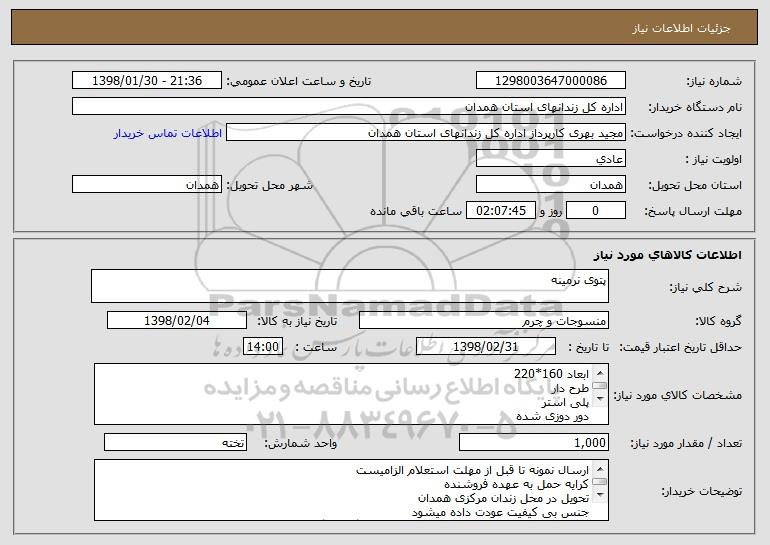Click the text طرح دار

pos(570,388)
